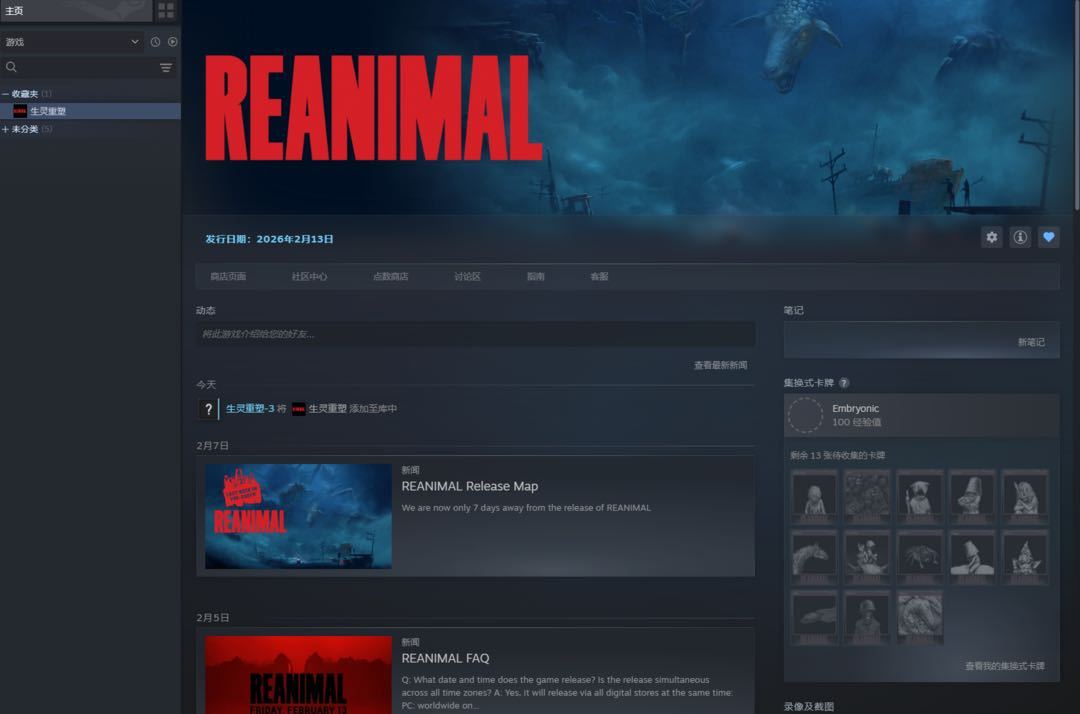This screenshot has width=1080, height=714.
Task: Open the 点数商店 tab
Action: (391, 277)
